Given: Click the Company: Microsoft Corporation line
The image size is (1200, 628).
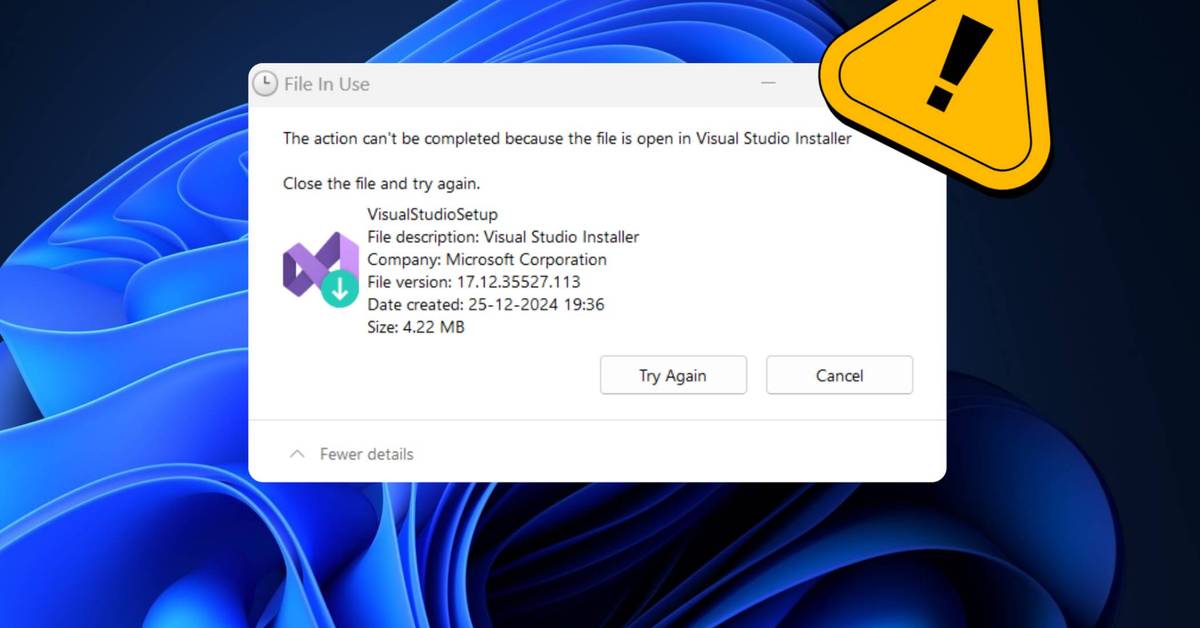Looking at the screenshot, I should point(487,259).
